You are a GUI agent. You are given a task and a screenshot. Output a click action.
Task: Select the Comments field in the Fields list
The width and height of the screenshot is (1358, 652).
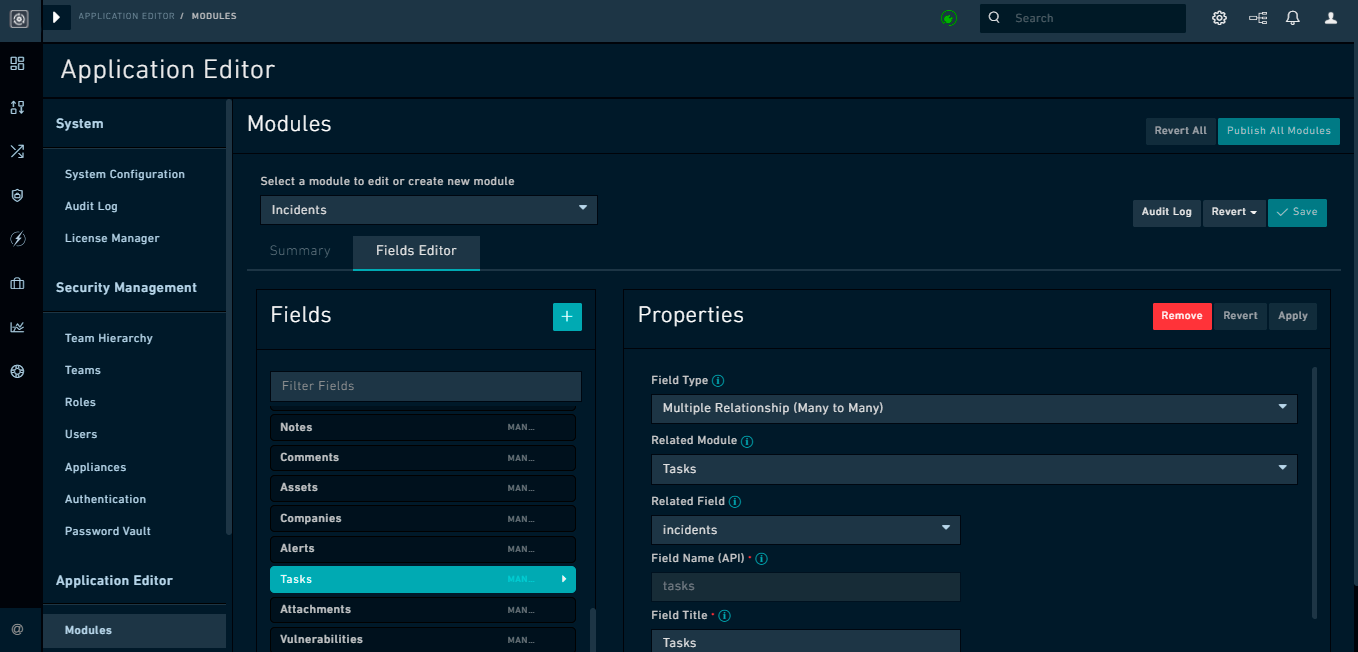(422, 457)
